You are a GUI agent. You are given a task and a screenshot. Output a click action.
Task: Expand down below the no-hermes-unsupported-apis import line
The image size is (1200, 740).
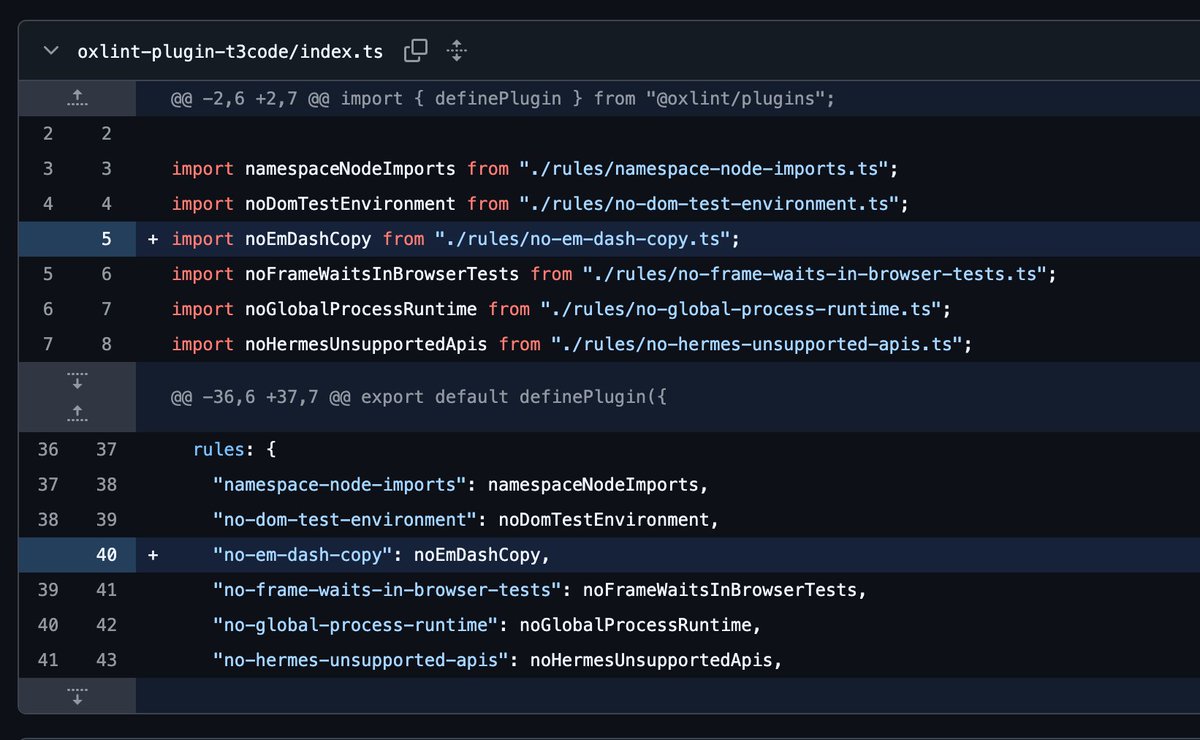pyautogui.click(x=77, y=380)
